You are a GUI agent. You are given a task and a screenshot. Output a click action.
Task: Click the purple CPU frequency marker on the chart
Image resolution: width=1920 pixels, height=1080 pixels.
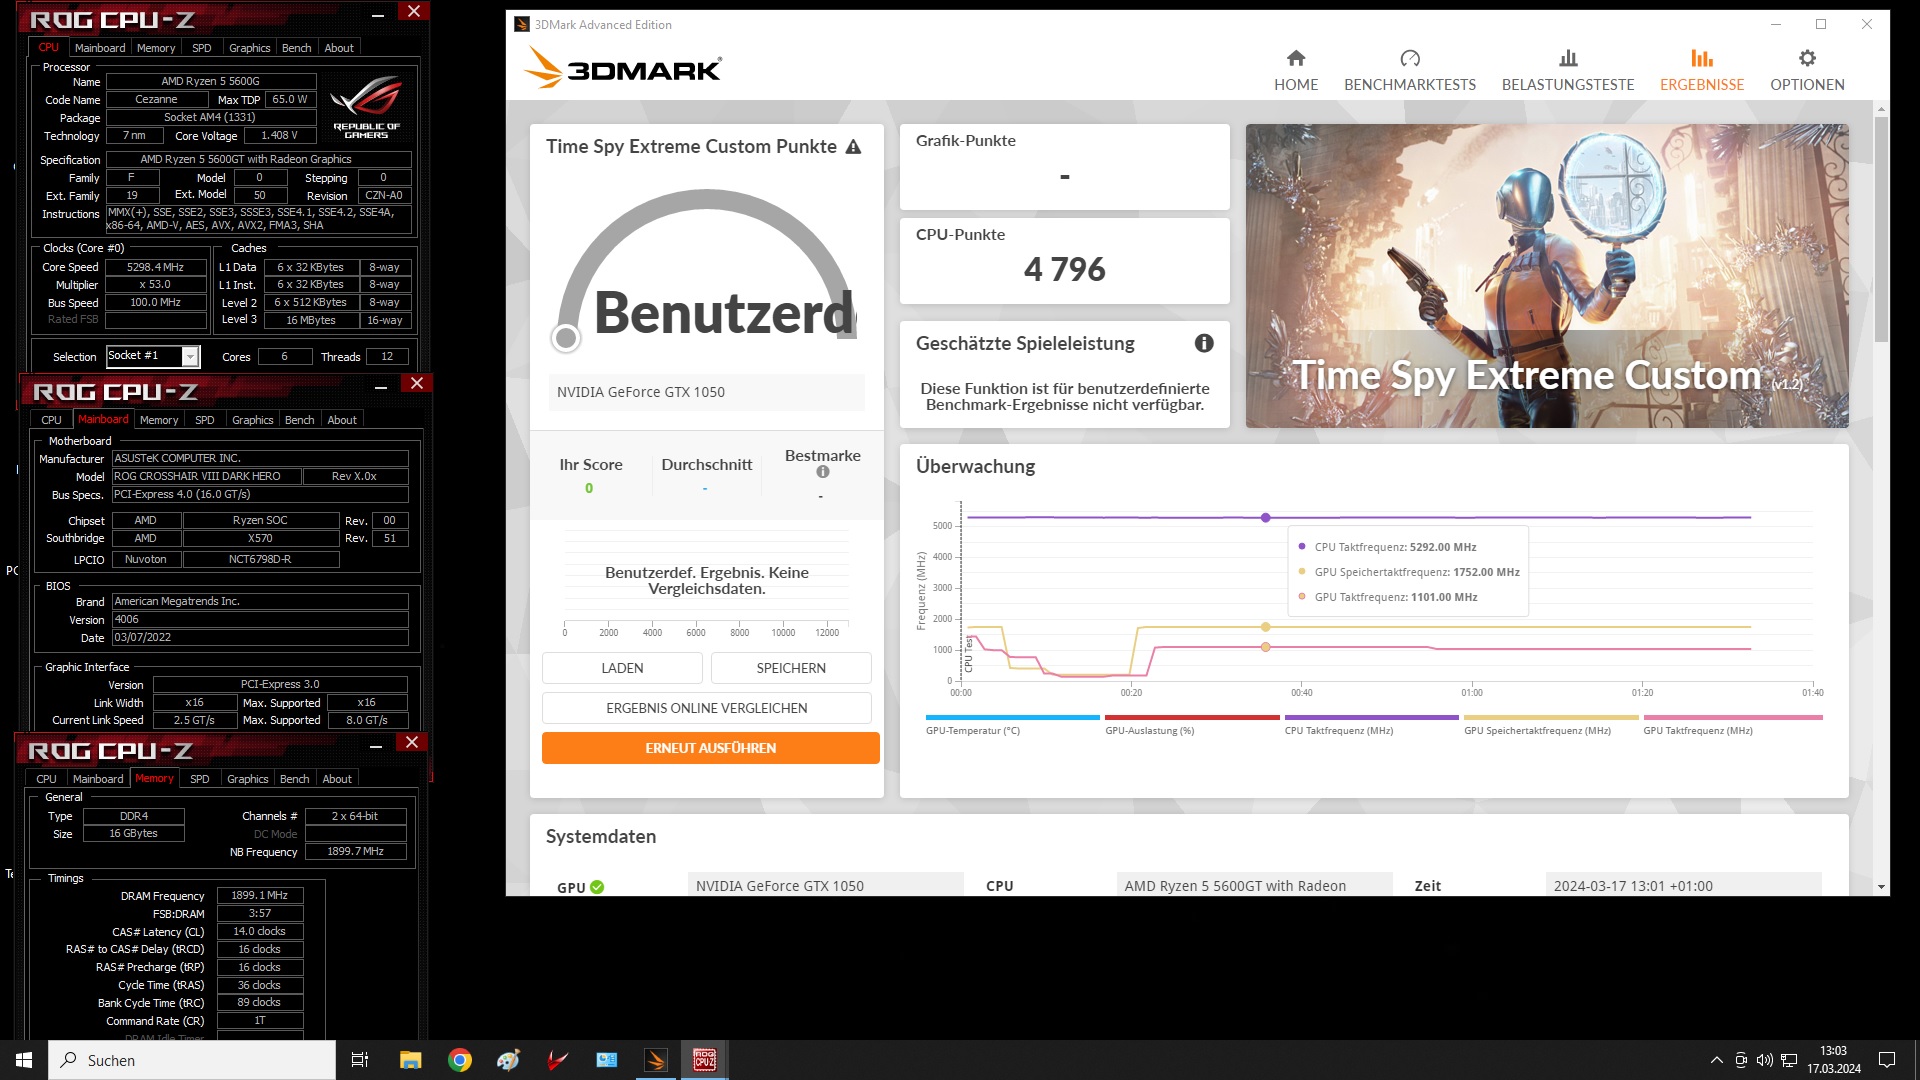[1266, 518]
